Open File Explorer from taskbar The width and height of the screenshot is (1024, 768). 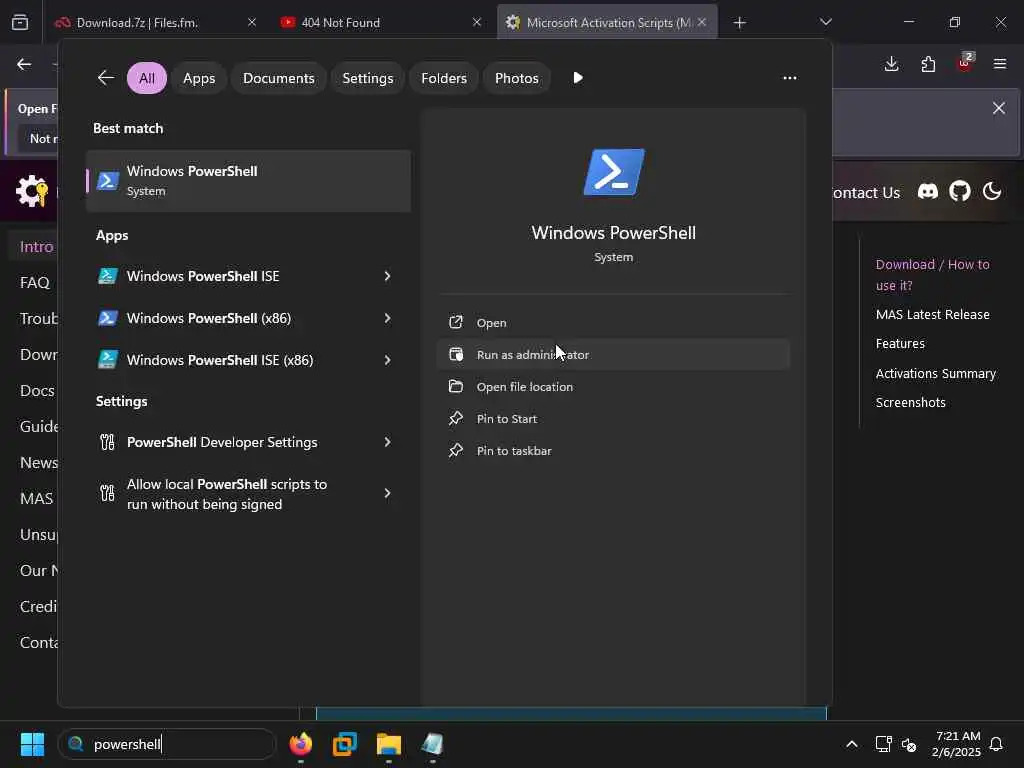[389, 744]
